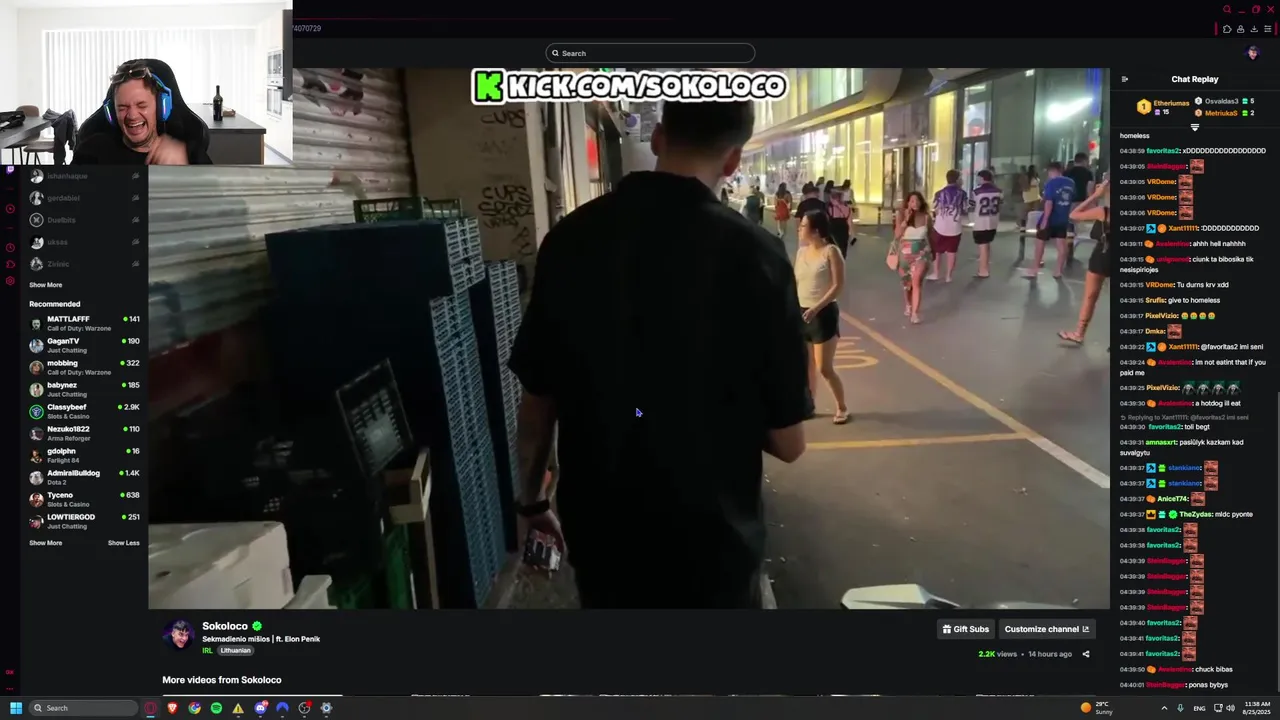
Task: Open offline gerdabiel followed channel
Action: (x=85, y=198)
